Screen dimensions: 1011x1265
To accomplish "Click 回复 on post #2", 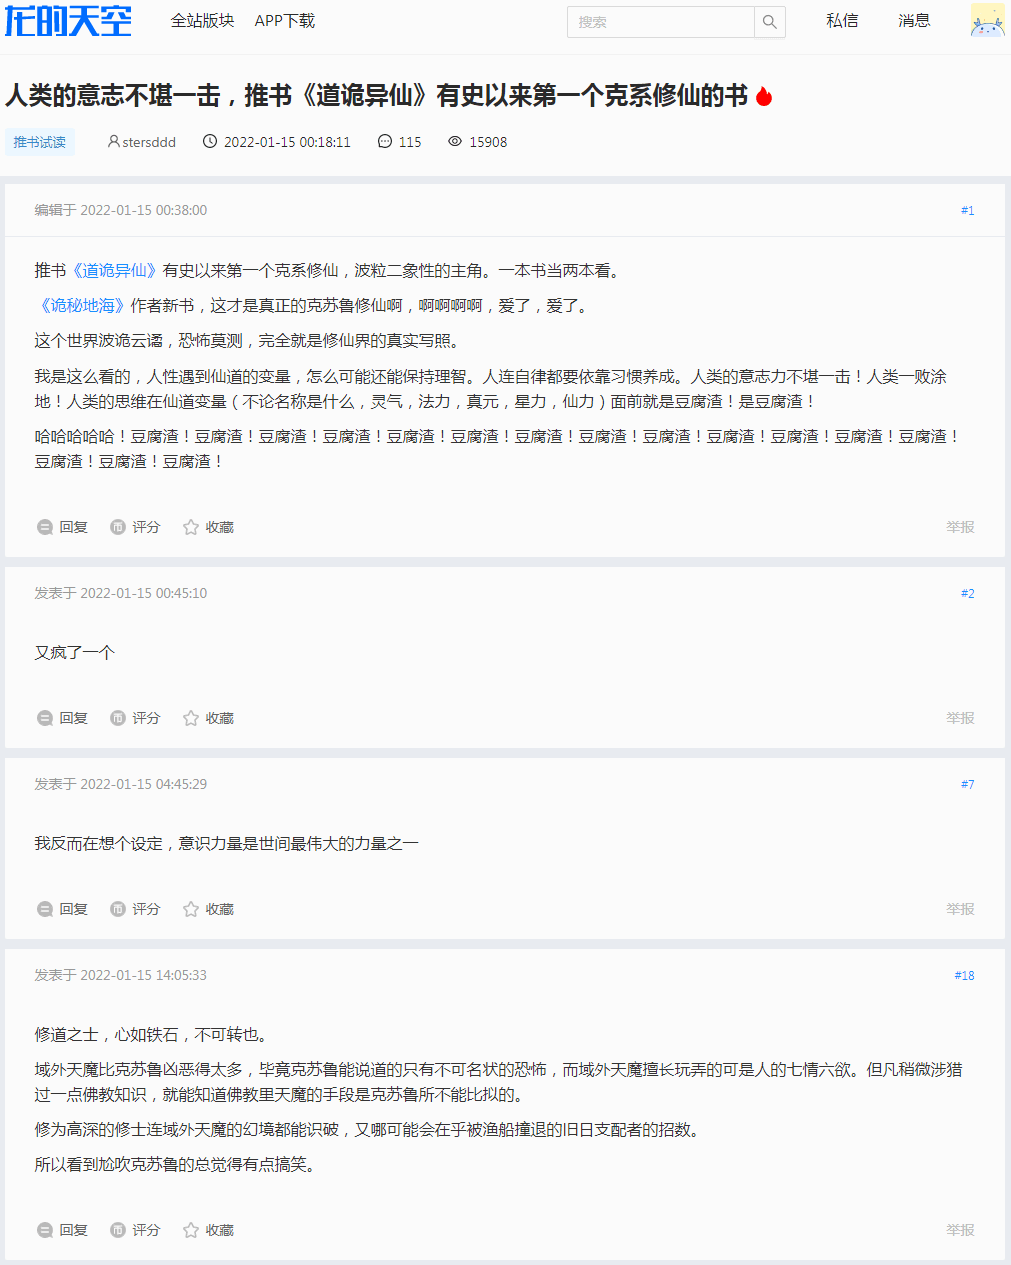I will click(73, 718).
